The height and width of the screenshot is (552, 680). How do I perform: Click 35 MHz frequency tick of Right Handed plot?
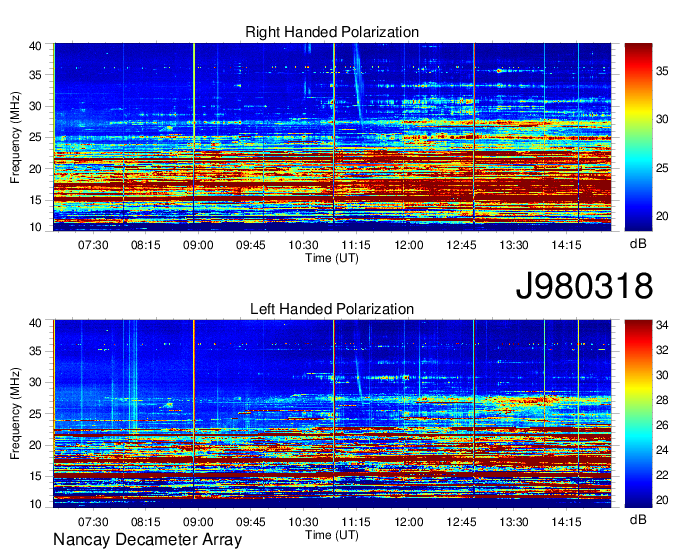click(35, 75)
